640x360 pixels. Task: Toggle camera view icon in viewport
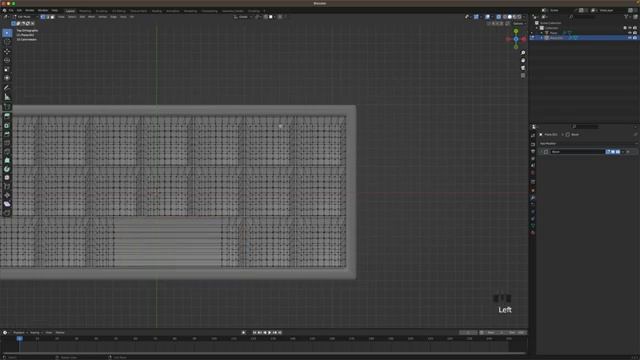523,68
